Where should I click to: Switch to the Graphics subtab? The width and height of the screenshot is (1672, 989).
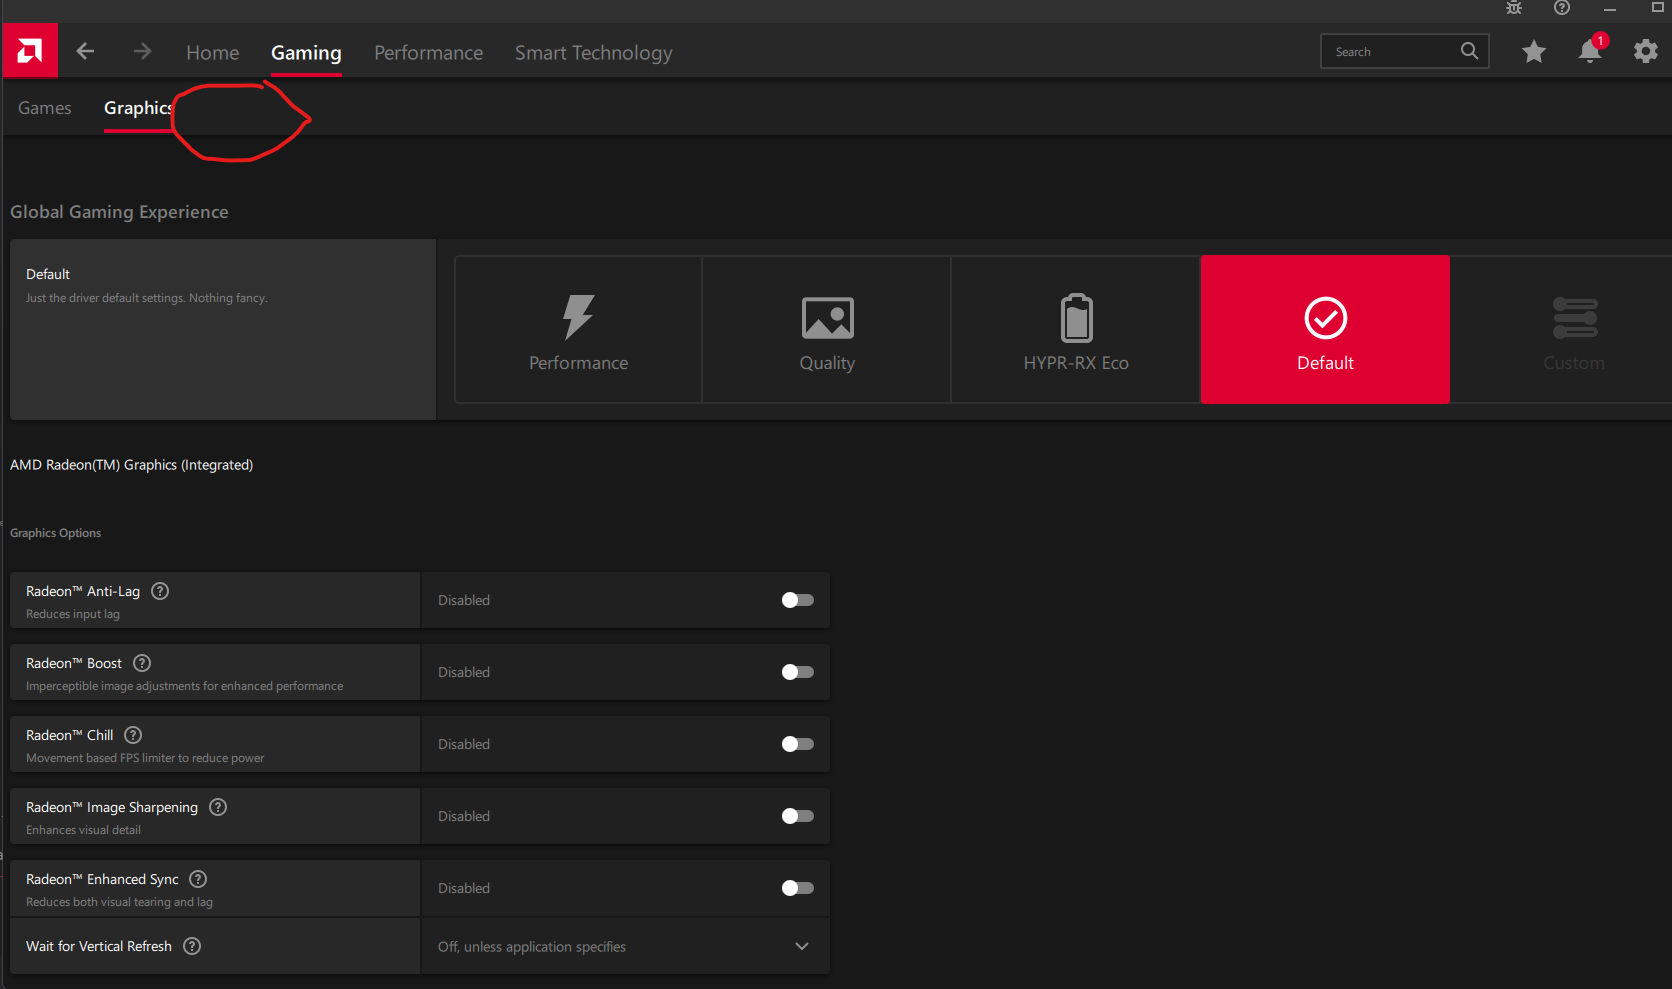pyautogui.click(x=138, y=108)
